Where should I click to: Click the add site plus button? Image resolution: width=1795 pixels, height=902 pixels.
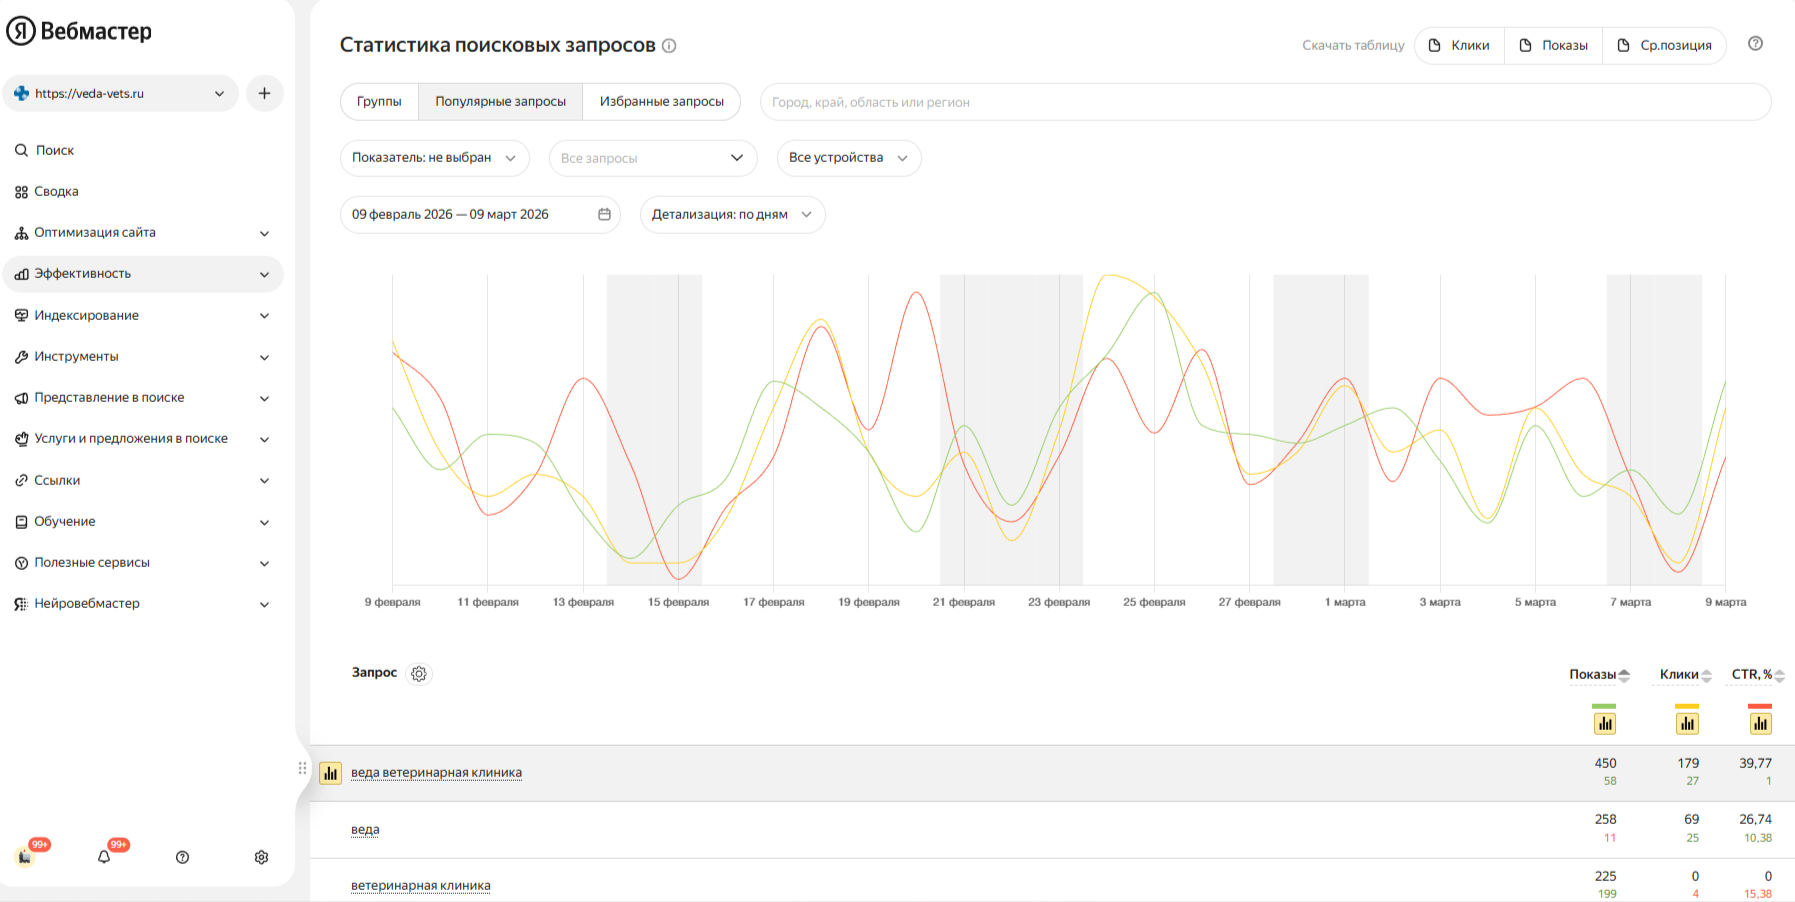pyautogui.click(x=264, y=93)
